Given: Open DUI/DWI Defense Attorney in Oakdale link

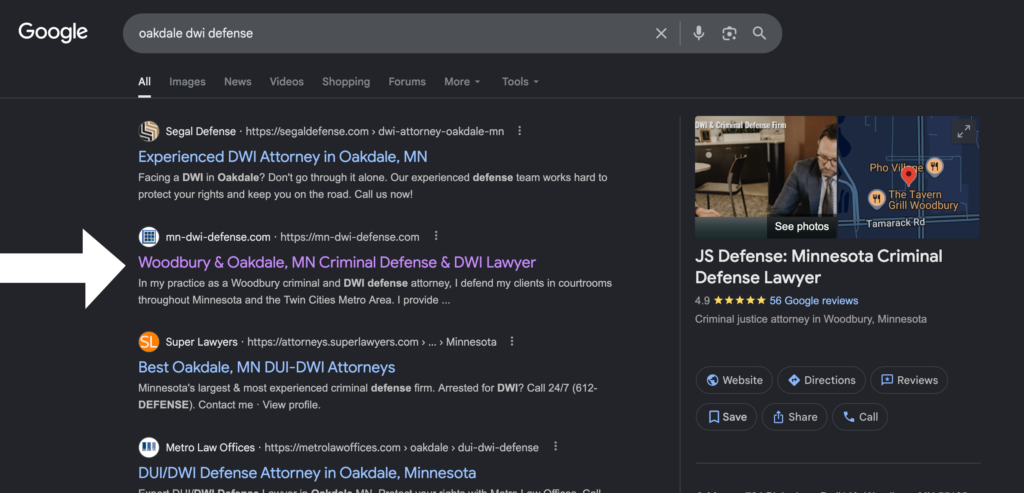Looking at the screenshot, I should (307, 473).
